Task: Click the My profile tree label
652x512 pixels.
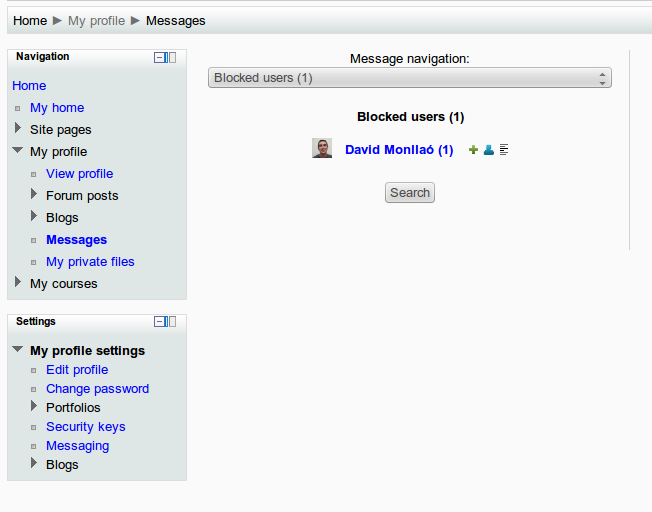Action: (x=58, y=152)
